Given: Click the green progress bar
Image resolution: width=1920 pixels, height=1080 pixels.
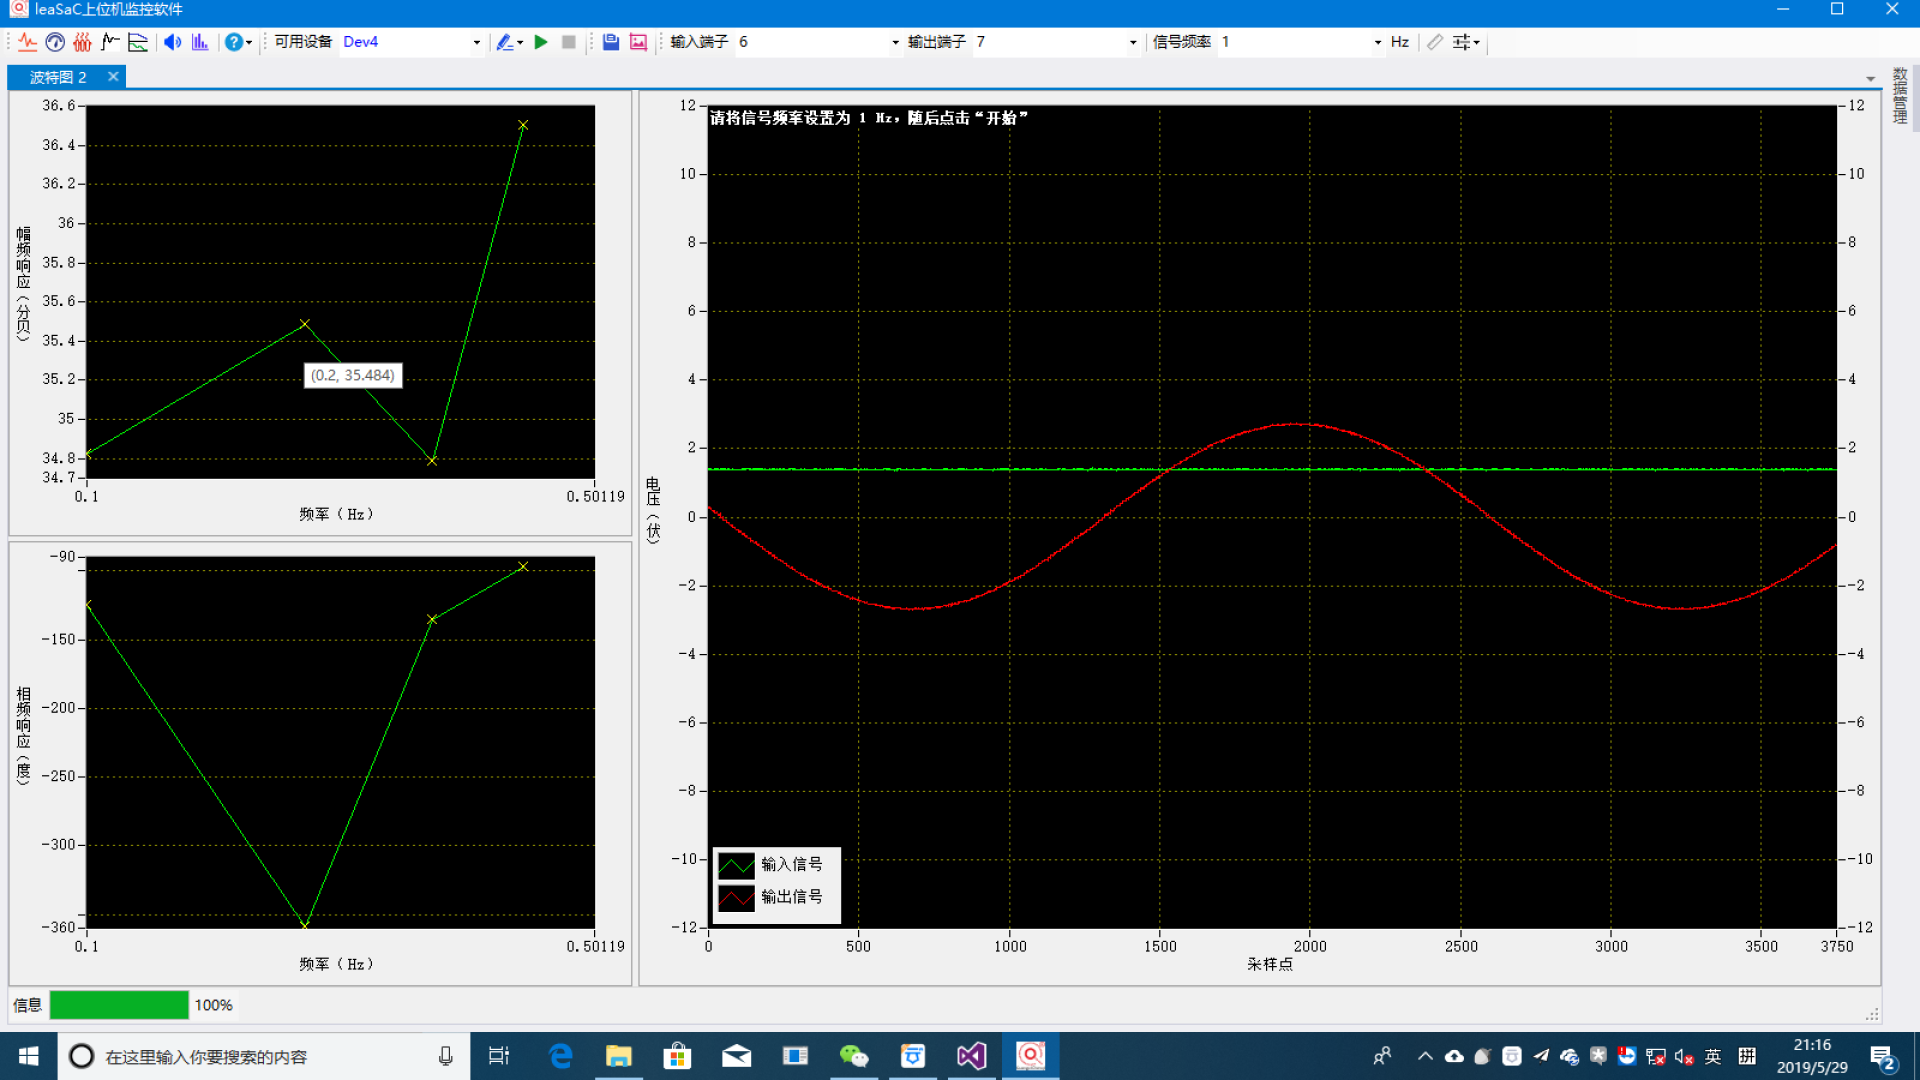Looking at the screenshot, I should pos(119,1005).
